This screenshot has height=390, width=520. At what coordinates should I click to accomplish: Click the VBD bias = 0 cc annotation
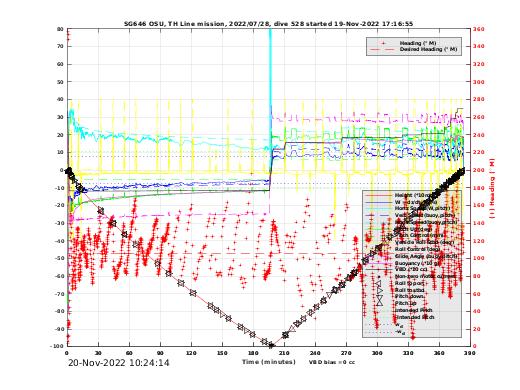tap(332, 362)
